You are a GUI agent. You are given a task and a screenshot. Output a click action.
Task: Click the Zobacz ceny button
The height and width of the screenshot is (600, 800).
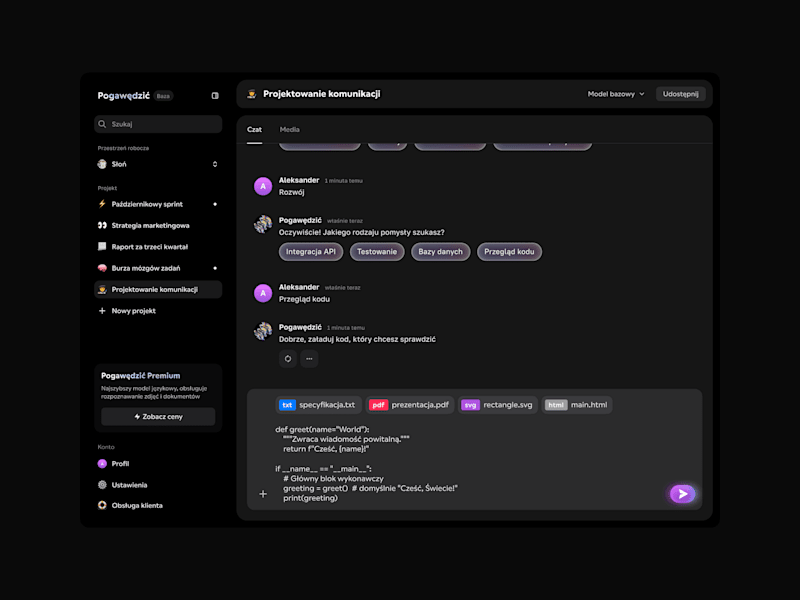click(158, 417)
